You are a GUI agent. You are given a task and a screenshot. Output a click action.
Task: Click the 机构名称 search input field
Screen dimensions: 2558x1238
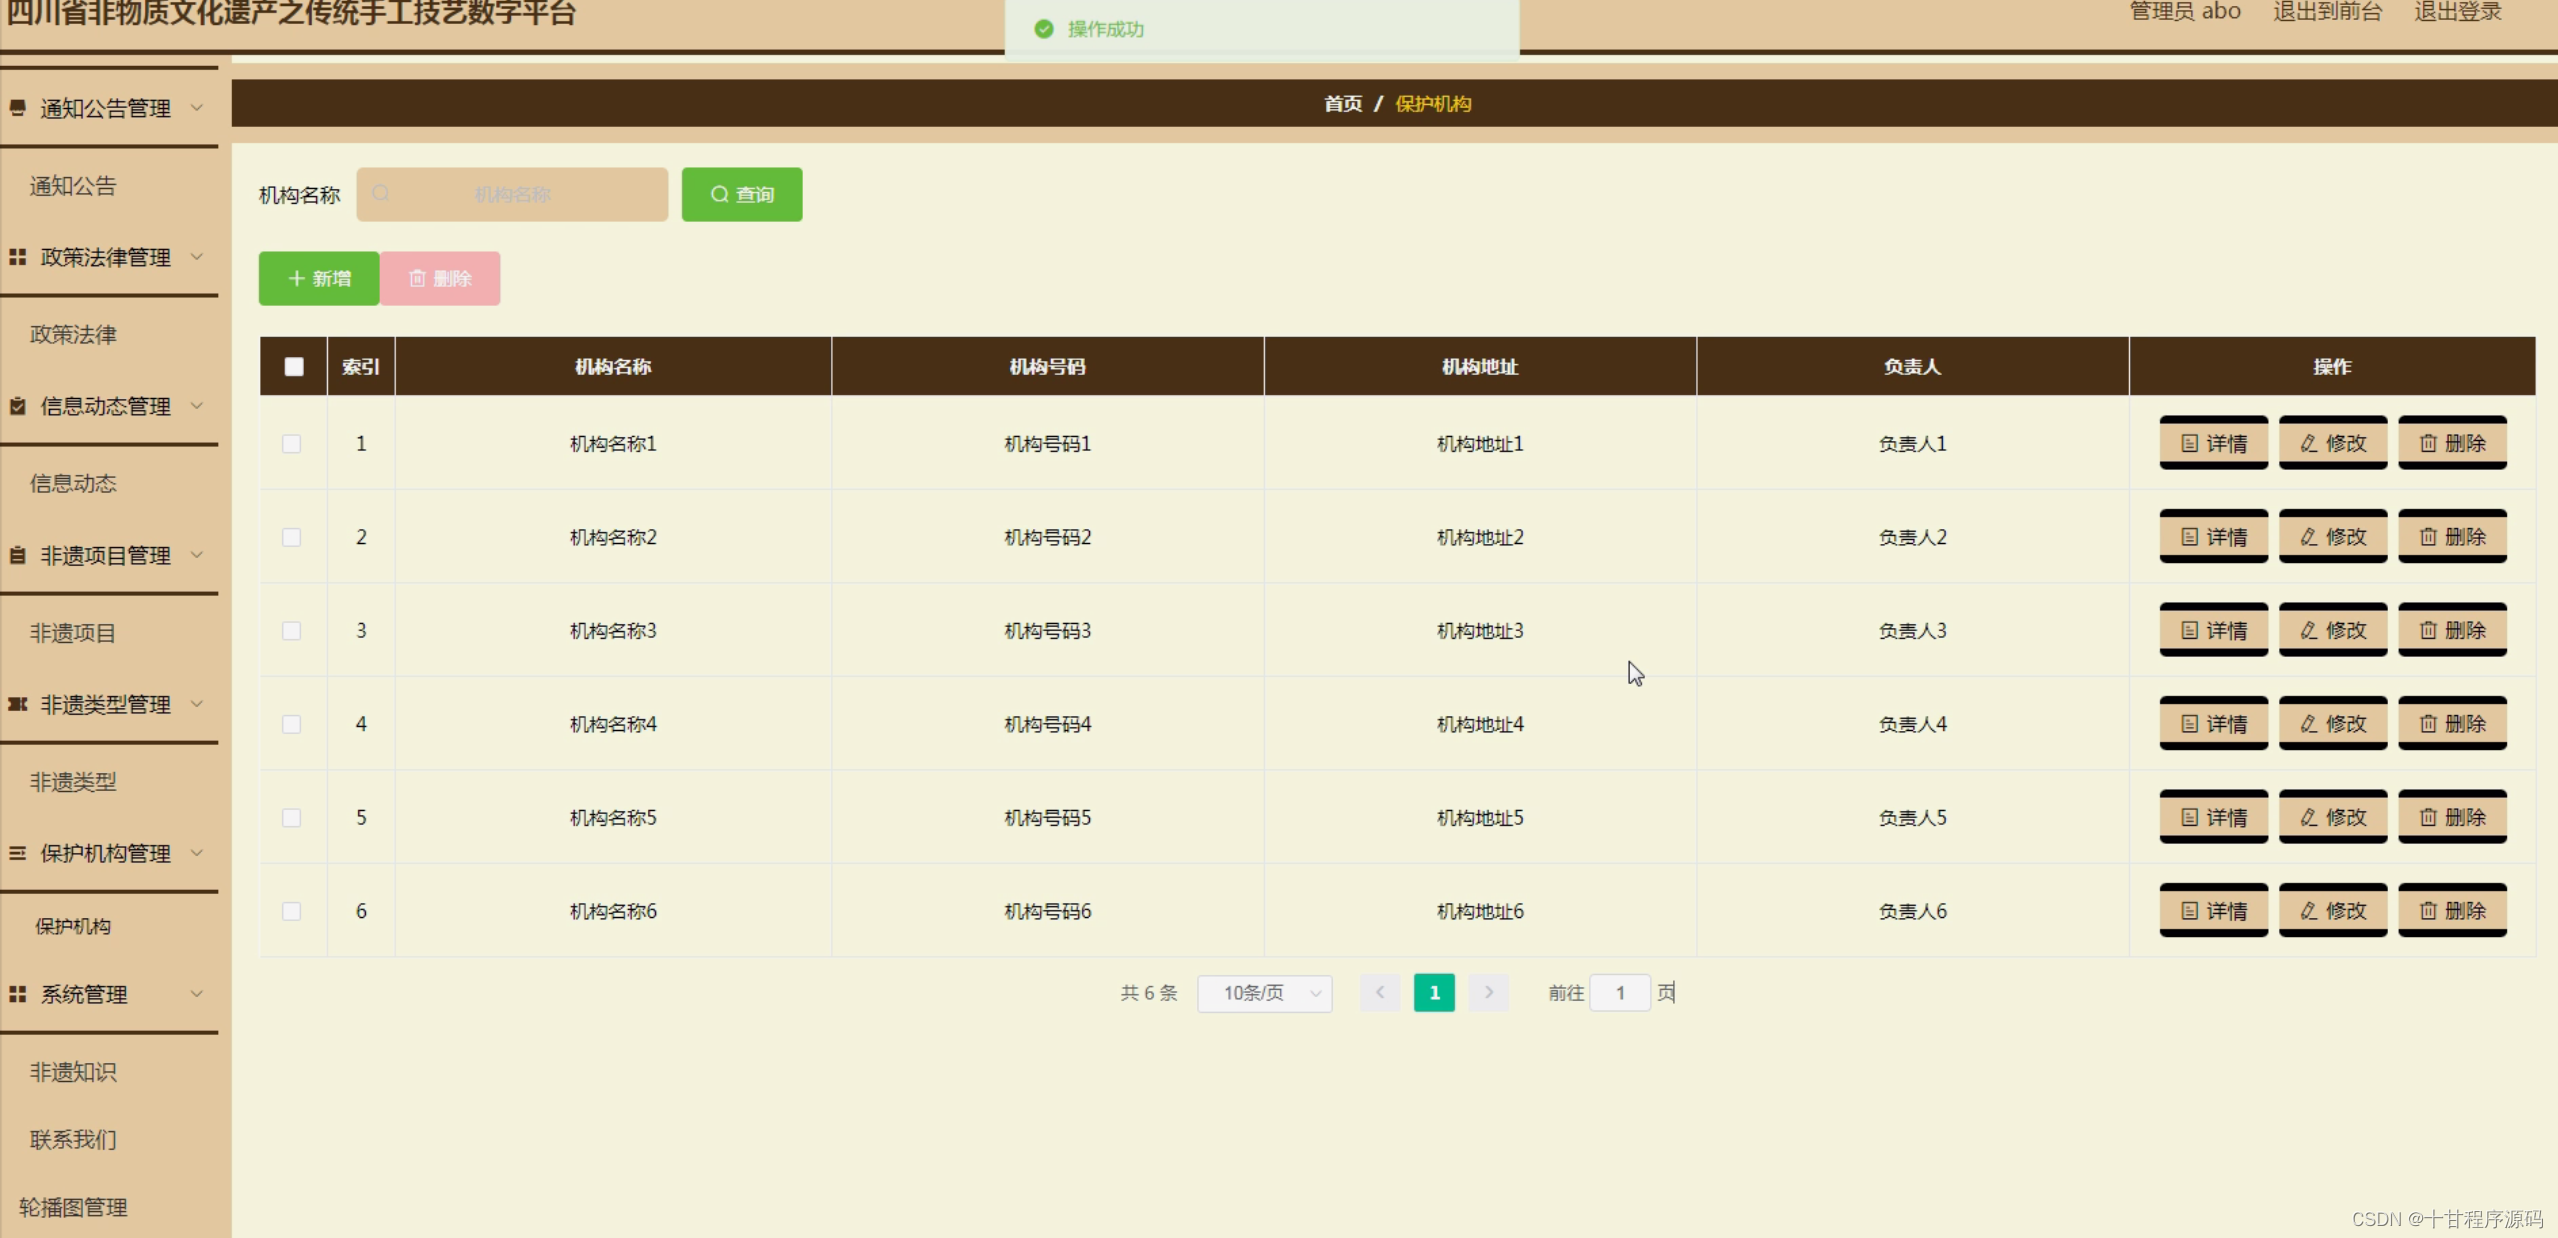(512, 194)
